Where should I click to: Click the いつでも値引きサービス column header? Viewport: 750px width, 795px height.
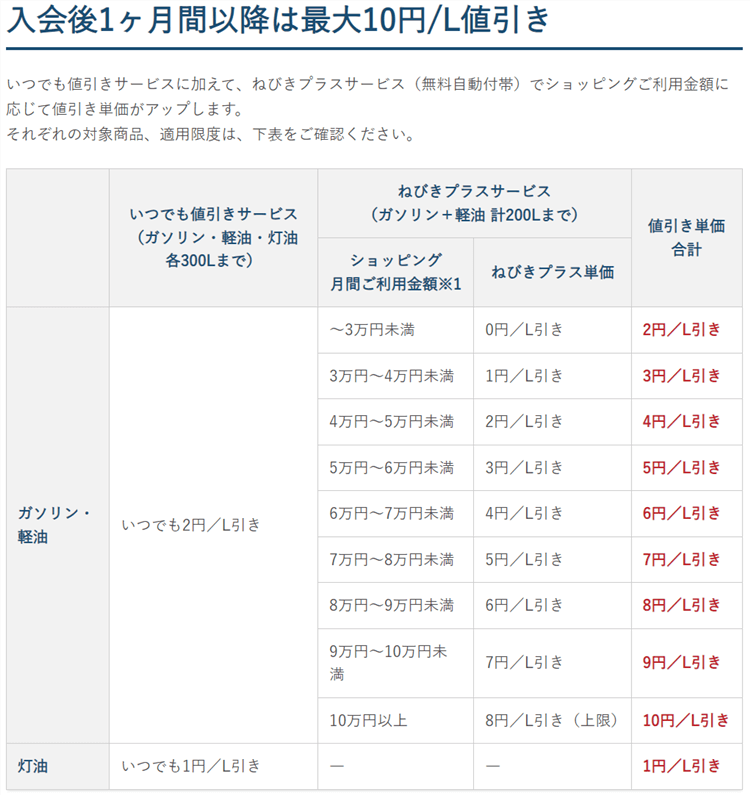(213, 237)
